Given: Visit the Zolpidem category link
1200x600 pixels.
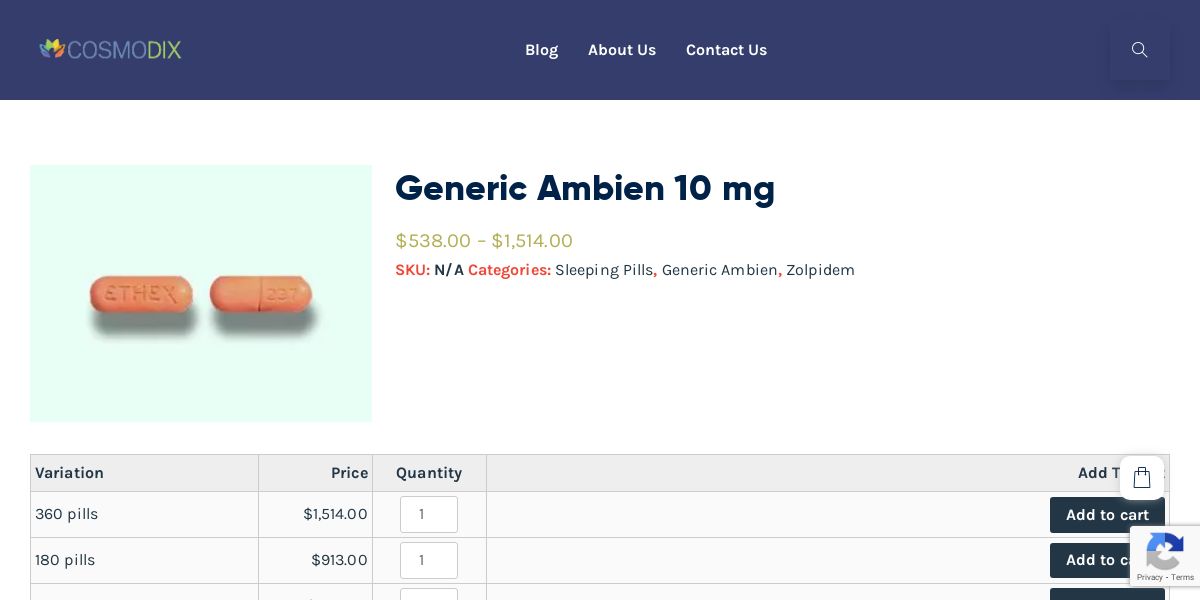Looking at the screenshot, I should [820, 270].
